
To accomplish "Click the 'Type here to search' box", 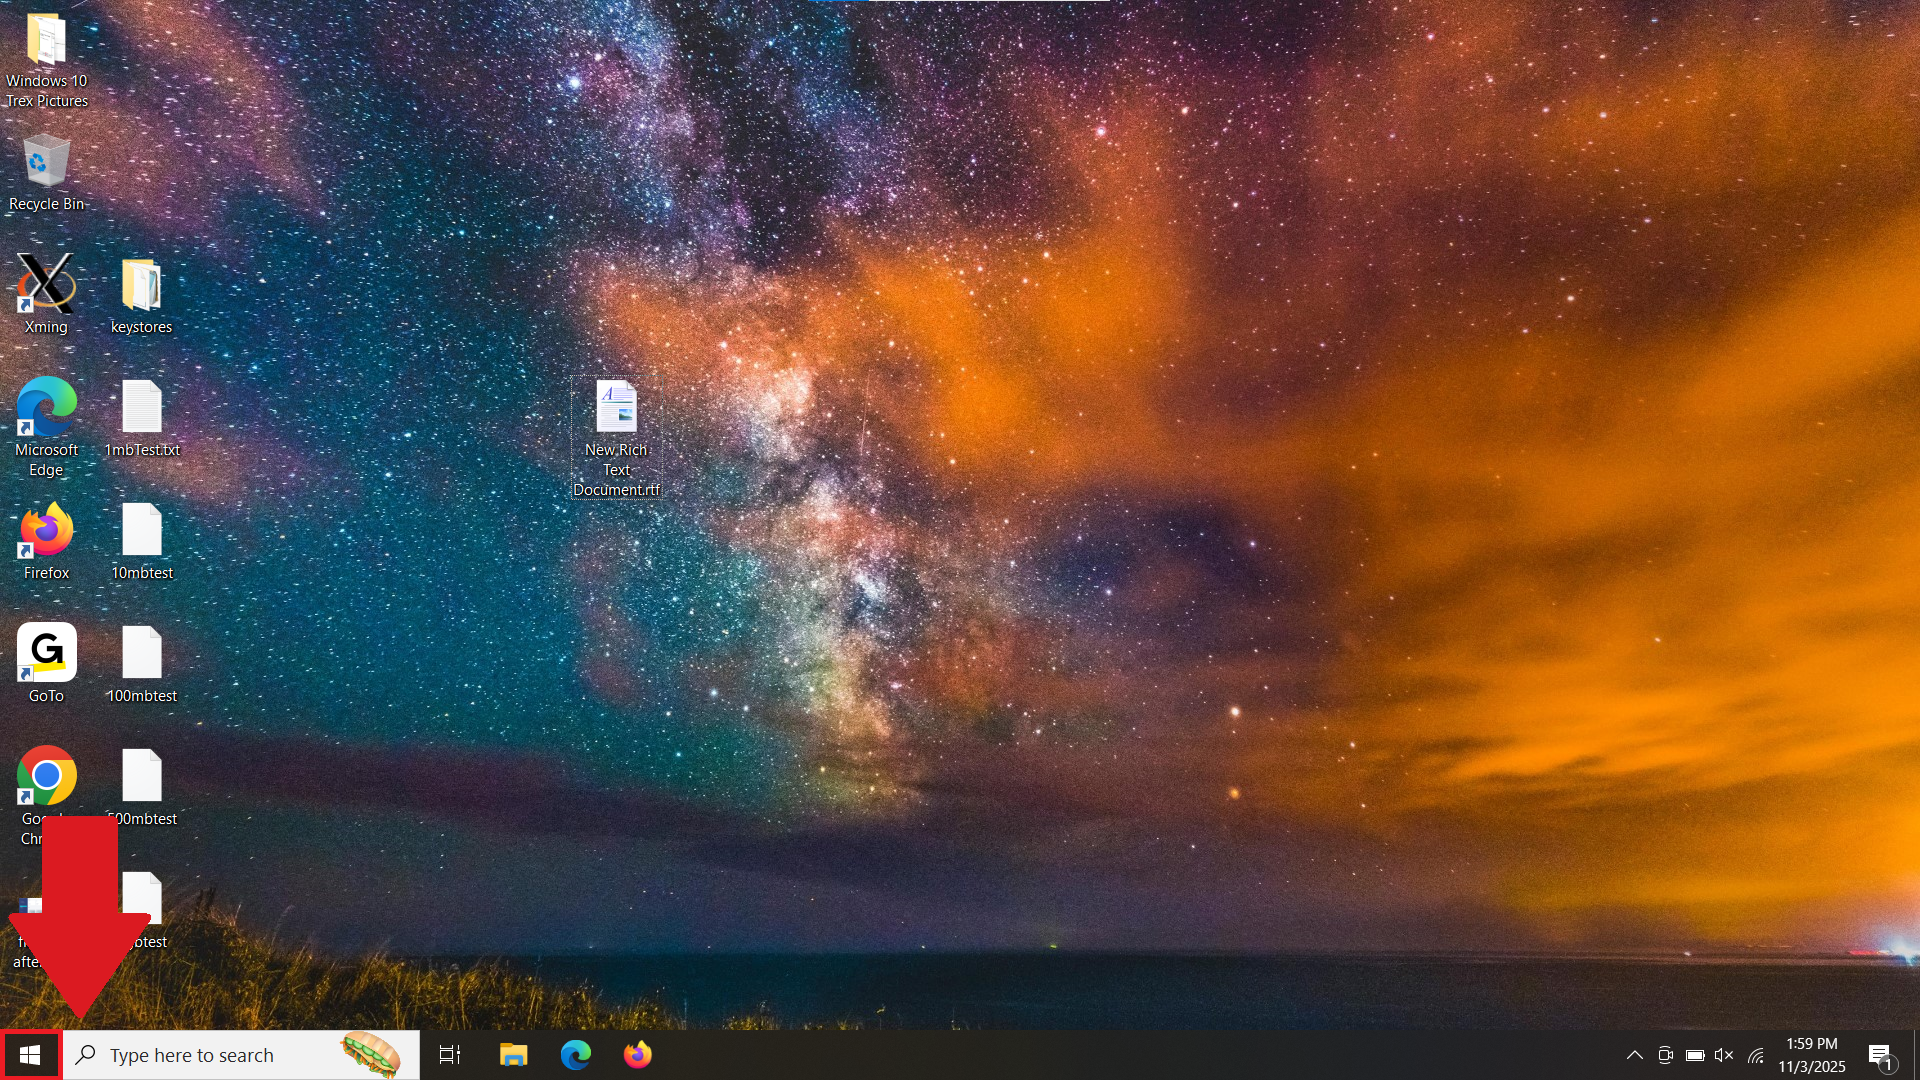I will click(x=241, y=1055).
